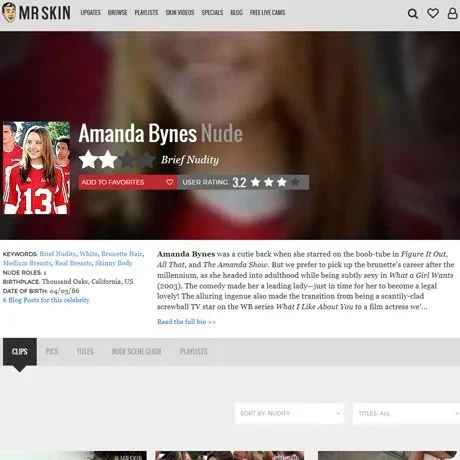Go to Blog in navigation
The width and height of the screenshot is (460, 460).
pyautogui.click(x=236, y=13)
